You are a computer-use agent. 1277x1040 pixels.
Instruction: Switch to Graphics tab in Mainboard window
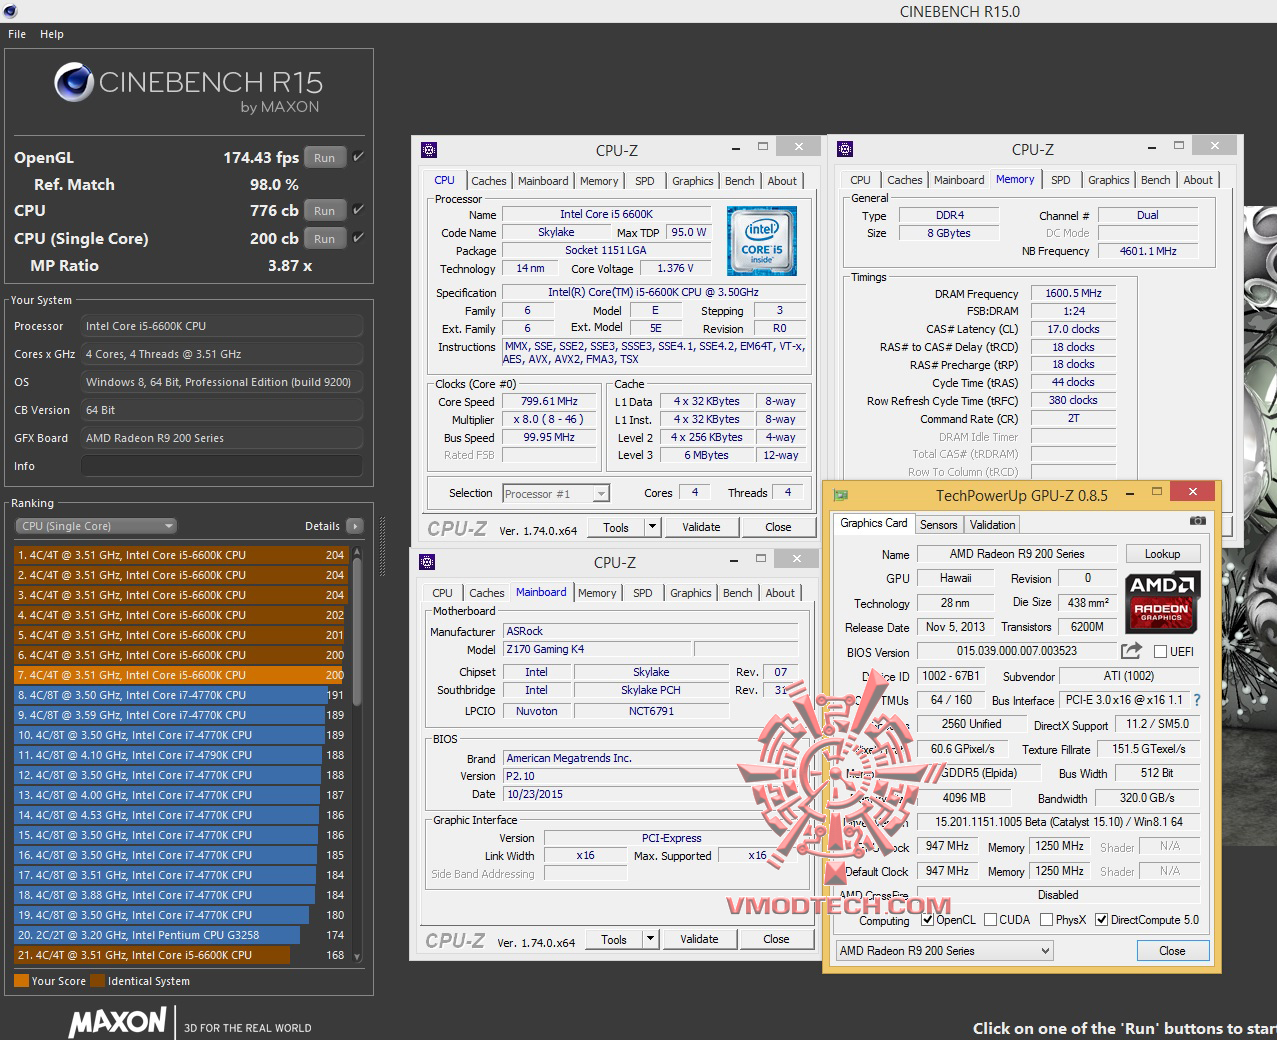(x=691, y=593)
